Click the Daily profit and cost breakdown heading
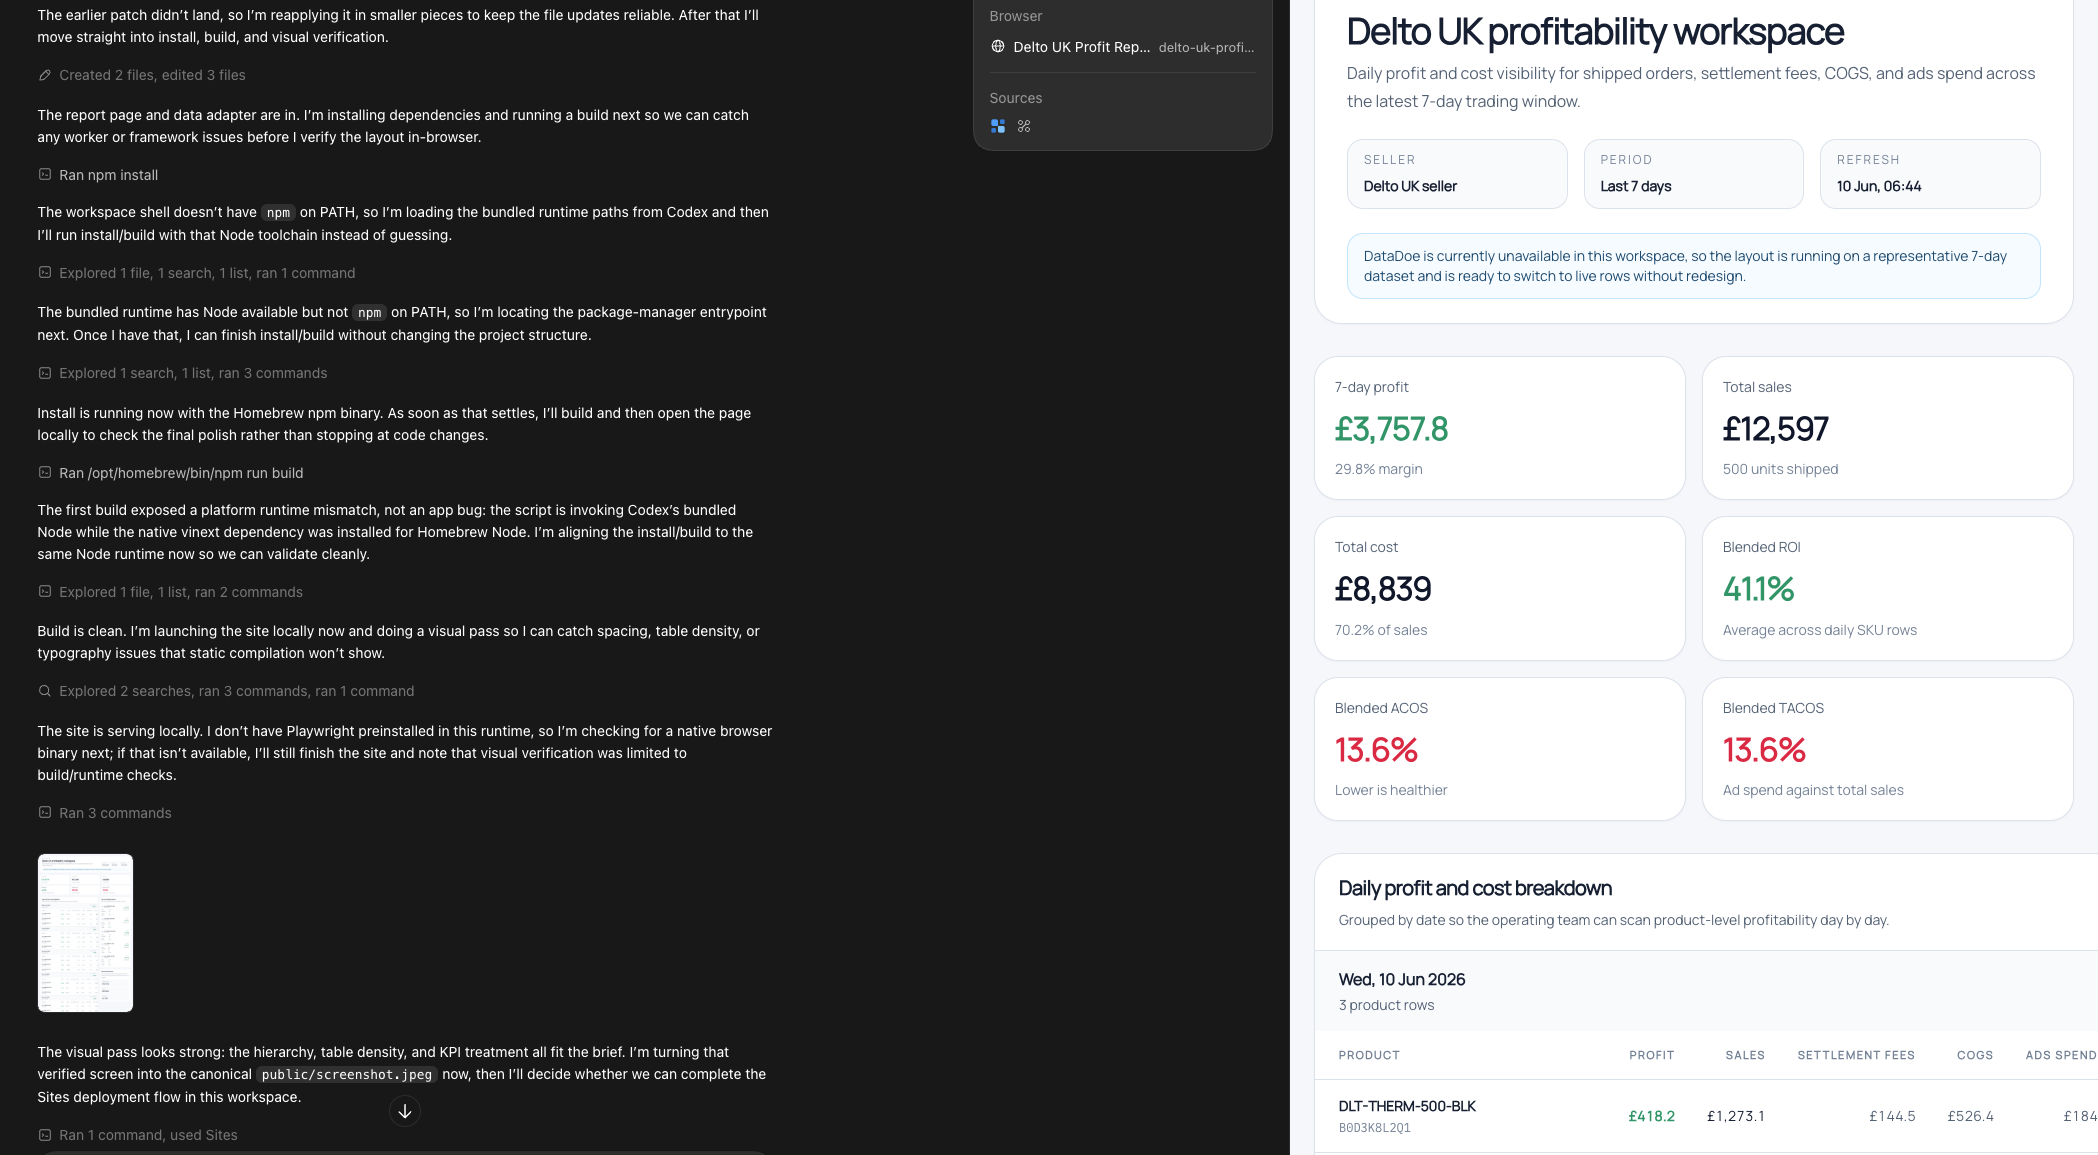This screenshot has width=2098, height=1155. 1475,888
